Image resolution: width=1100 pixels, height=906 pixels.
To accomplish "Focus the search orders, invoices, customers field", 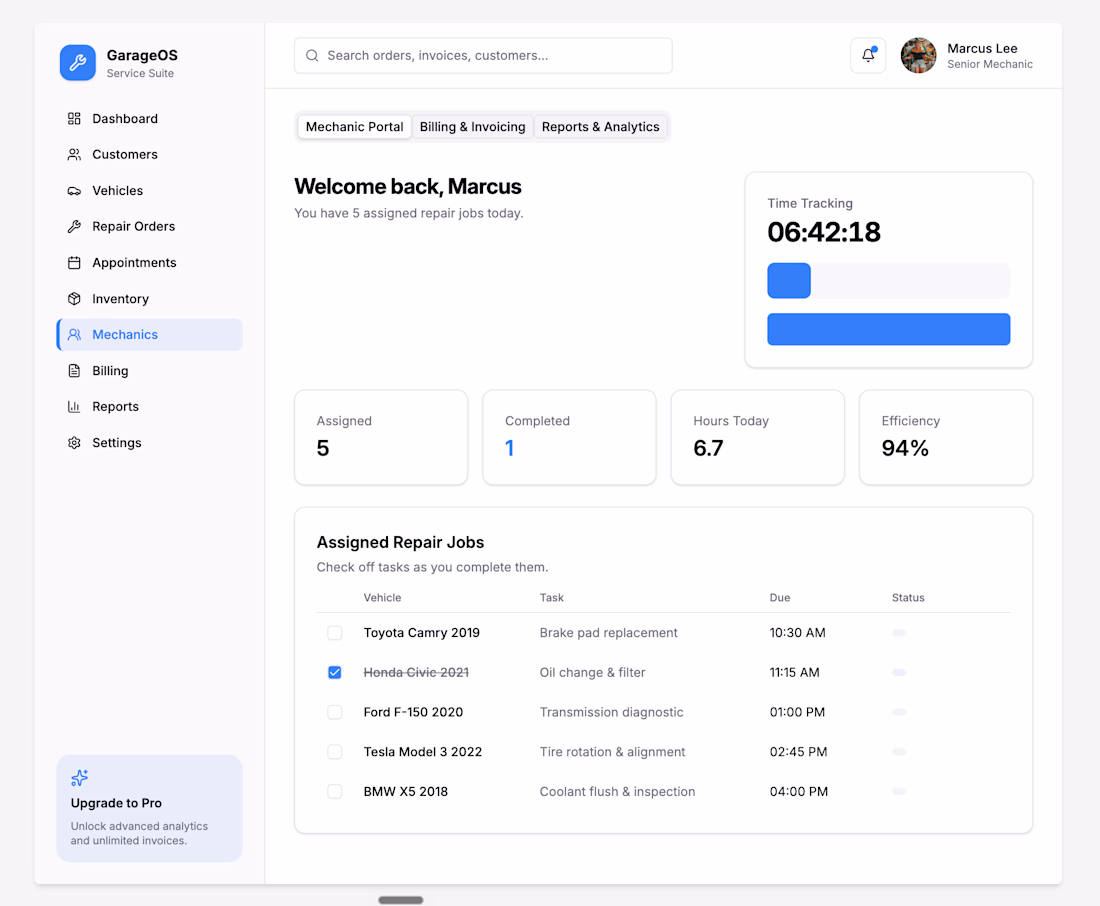I will coord(483,55).
